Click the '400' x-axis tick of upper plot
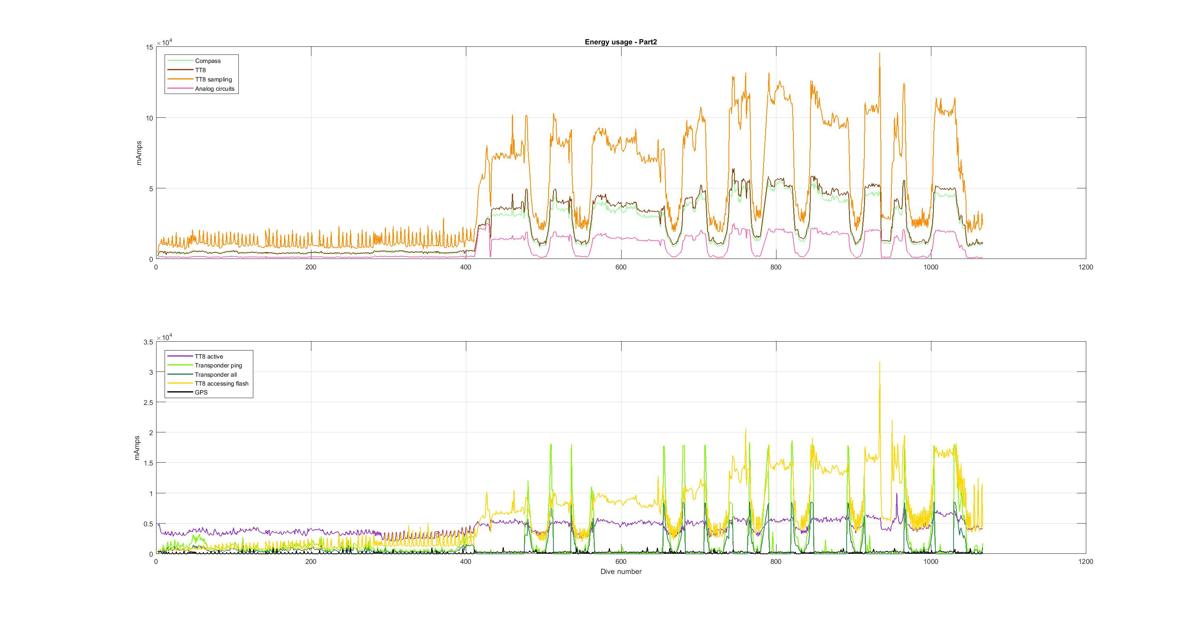Screen dimensions: 1200x622 pos(466,267)
